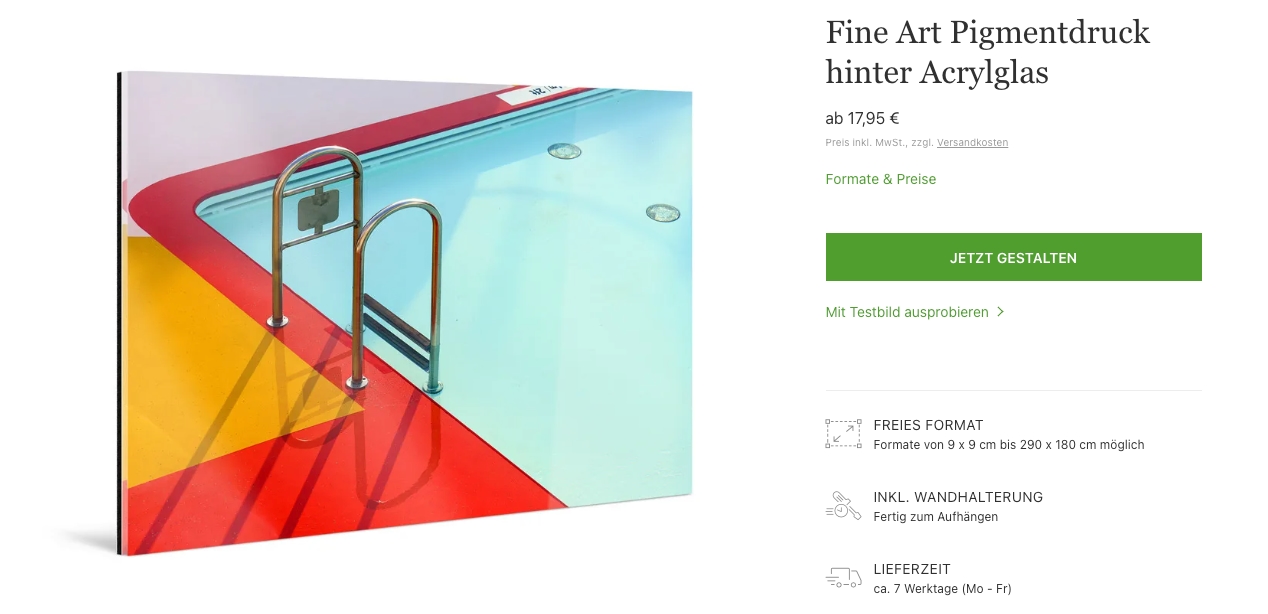Screen dimensions: 1268x614
Task: Click the Fertig zum Aufhängen text
Action: click(x=936, y=517)
